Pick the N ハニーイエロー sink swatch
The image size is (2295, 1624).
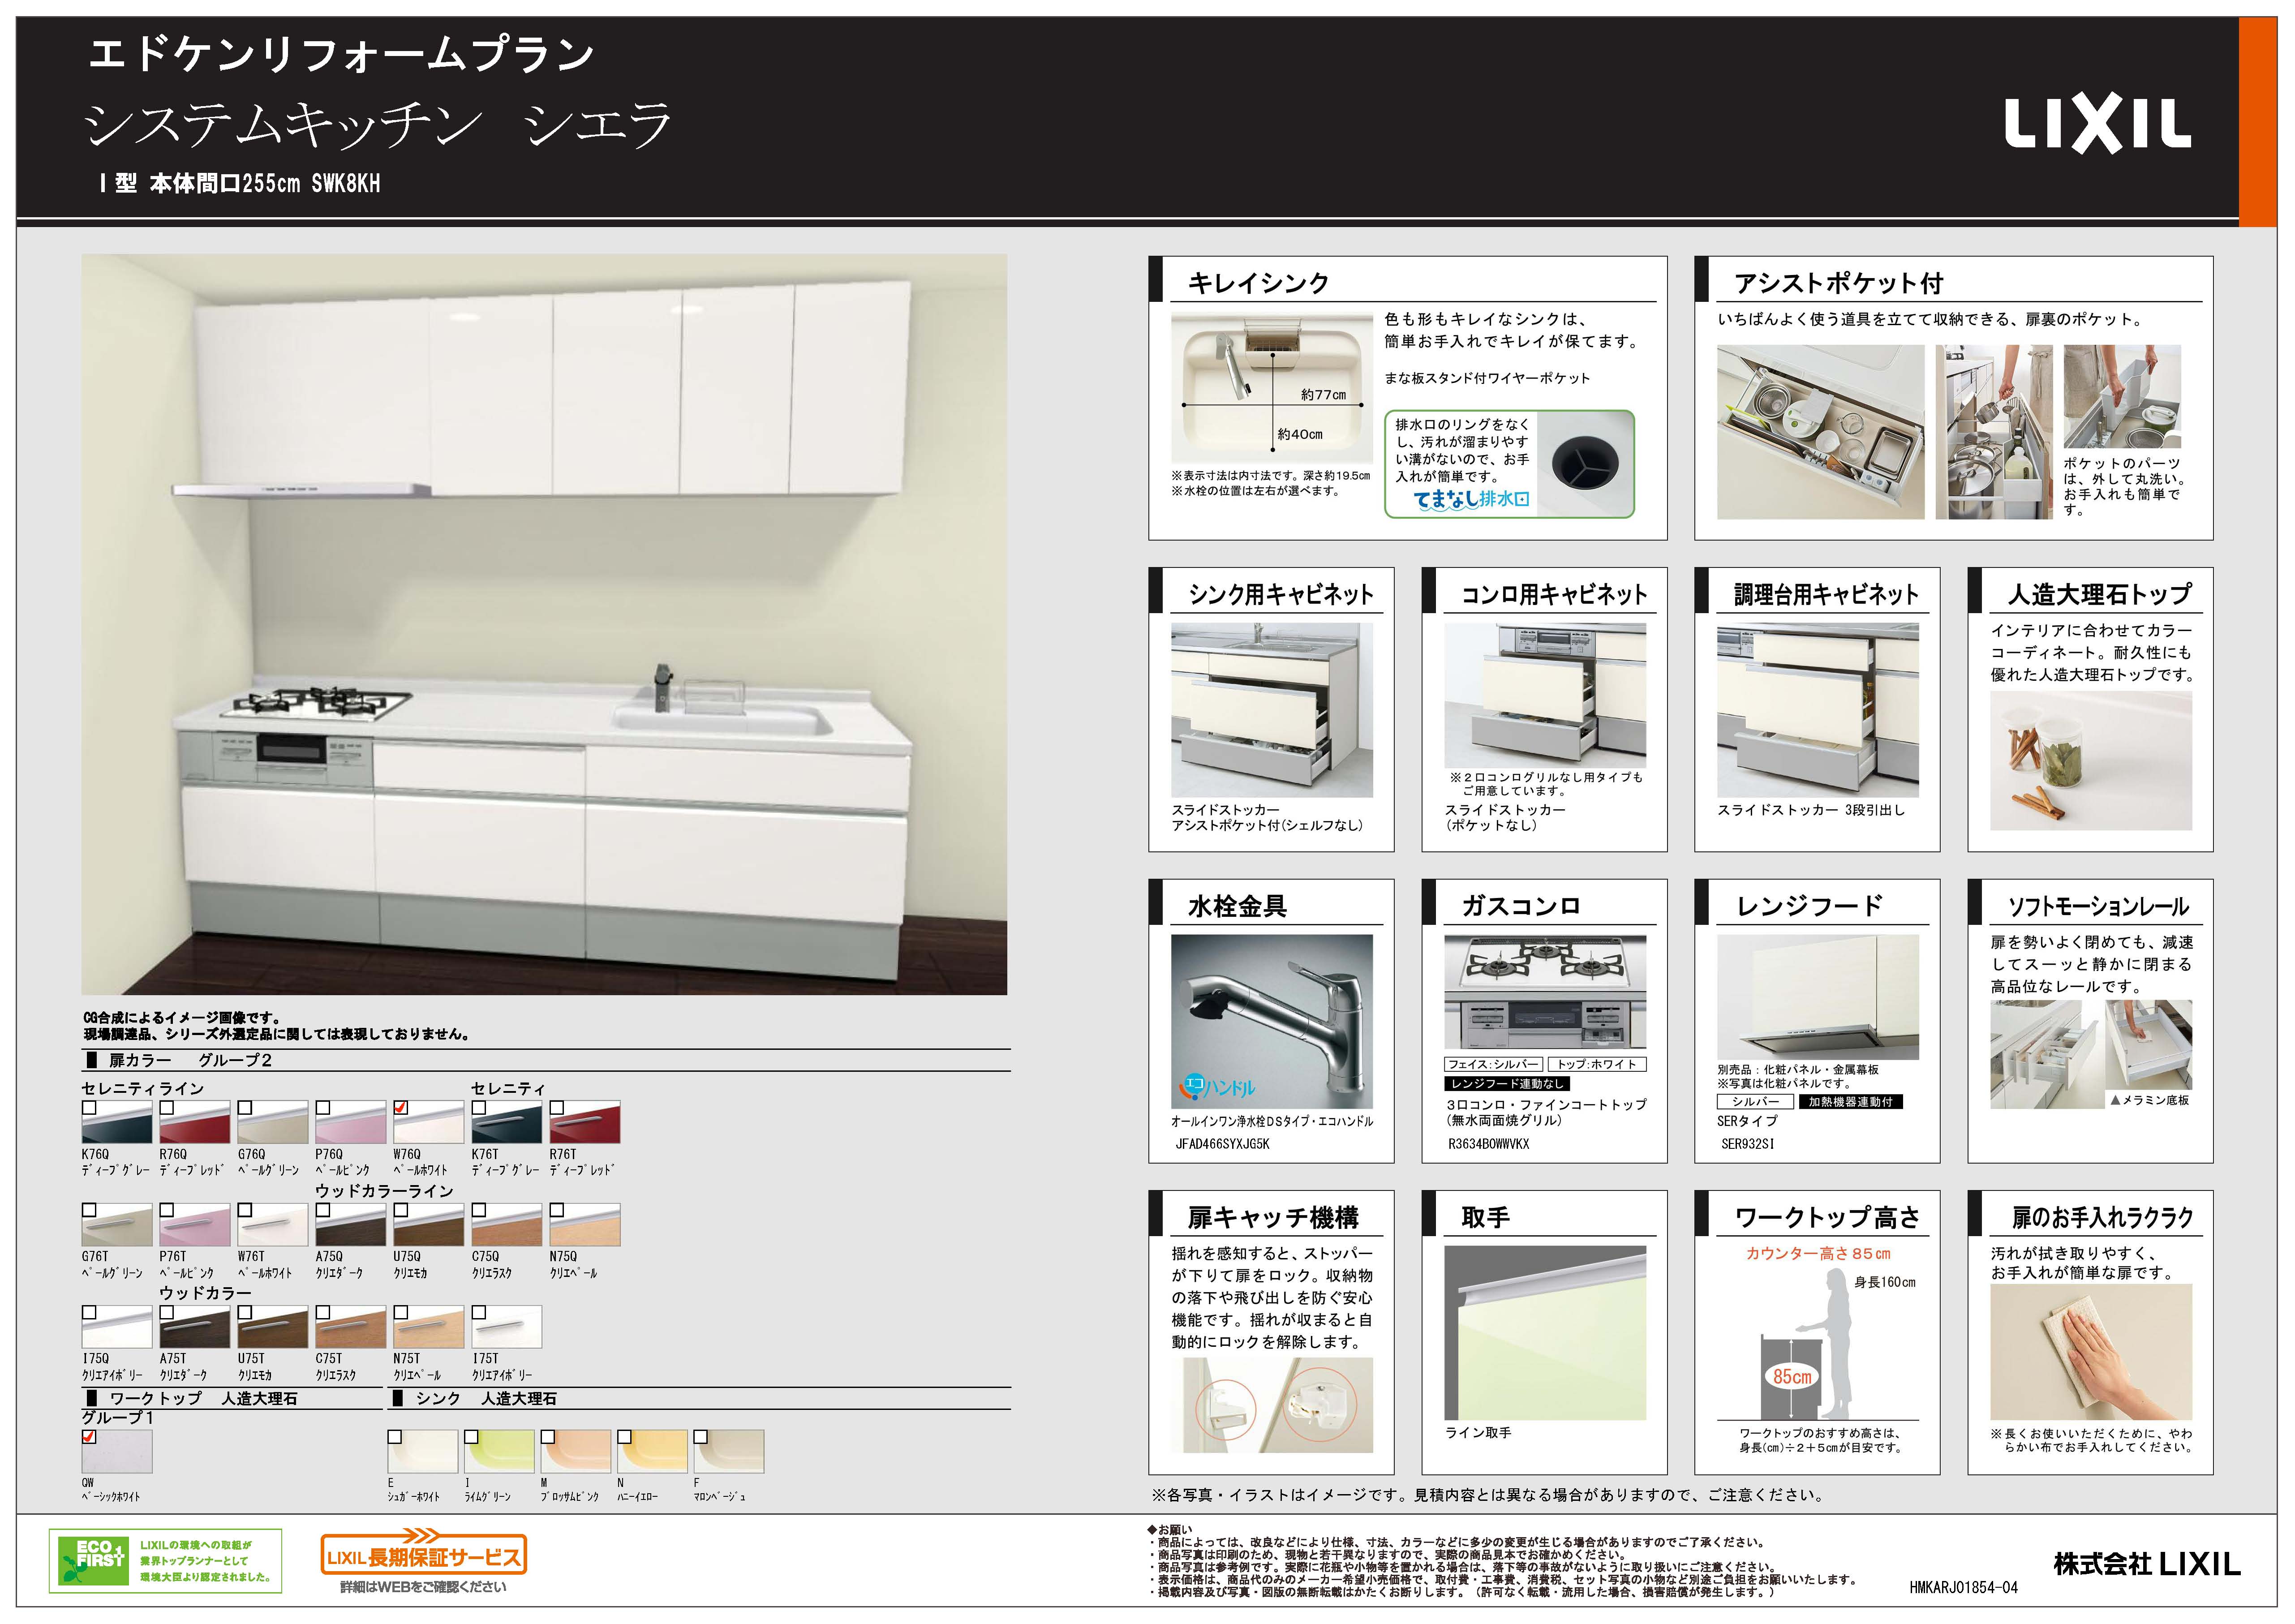tap(652, 1451)
